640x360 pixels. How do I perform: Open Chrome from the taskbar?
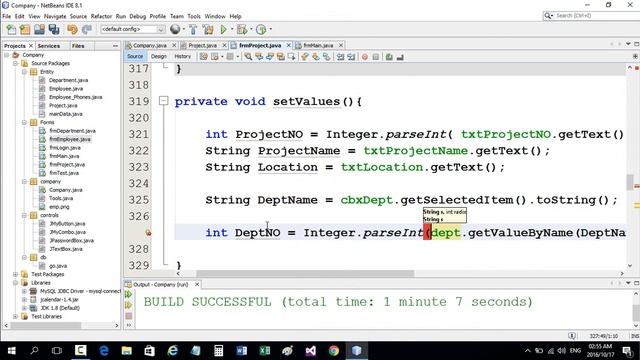[x=333, y=351]
